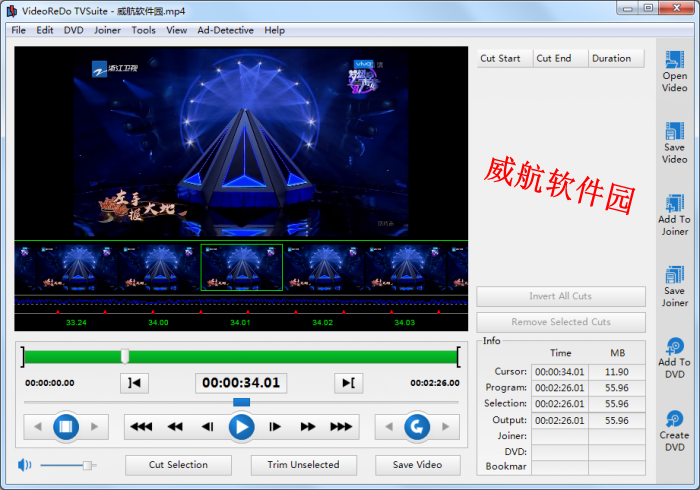Set selection end marker button
The image size is (700, 490).
click(349, 383)
